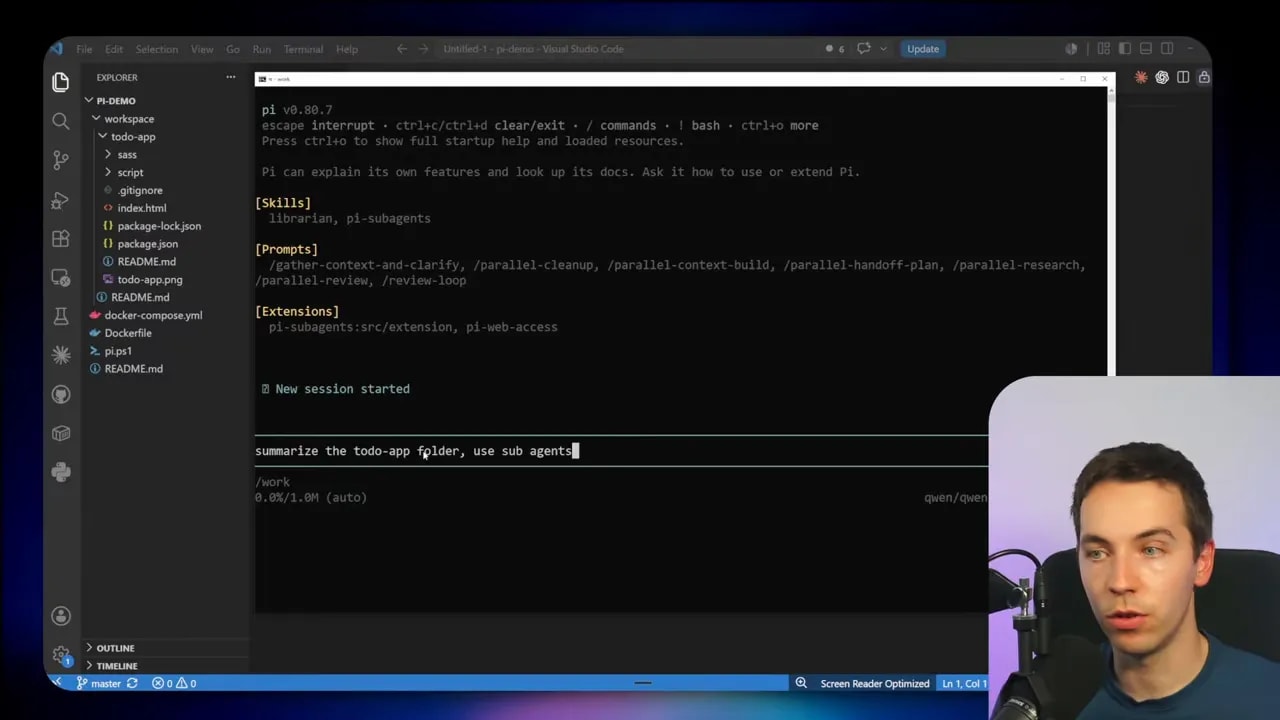Click the terminal window scroll up arrow
This screenshot has width=1280, height=720.
coord(1111,93)
